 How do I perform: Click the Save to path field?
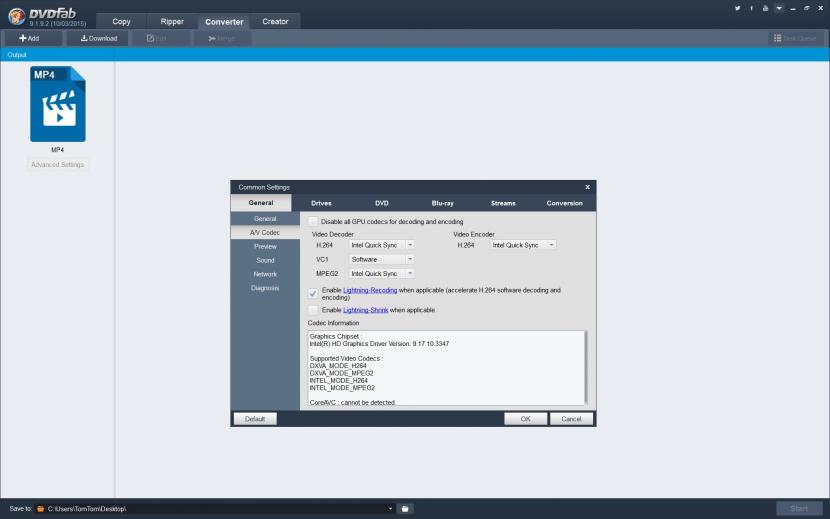click(x=215, y=509)
